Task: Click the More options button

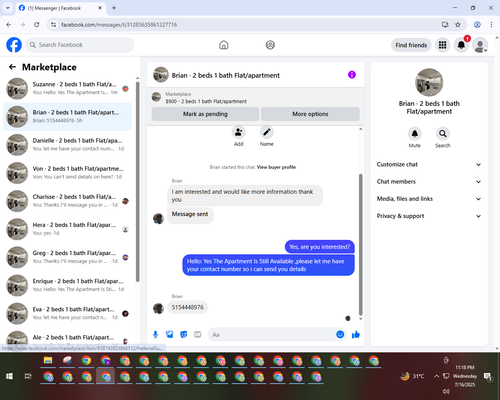Action: 310,114
